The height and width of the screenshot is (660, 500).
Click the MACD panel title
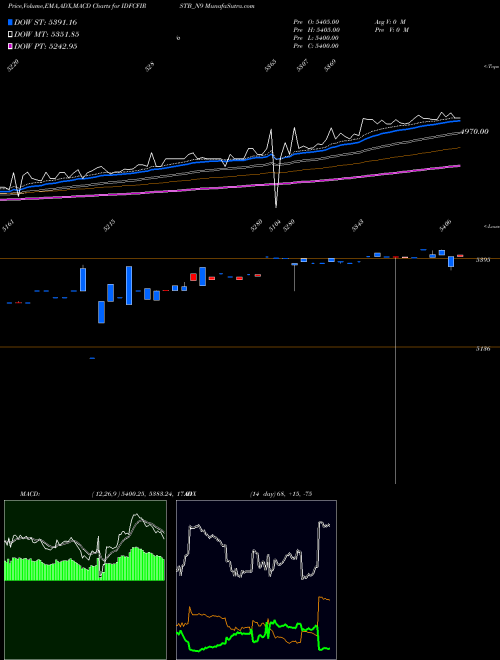30,494
